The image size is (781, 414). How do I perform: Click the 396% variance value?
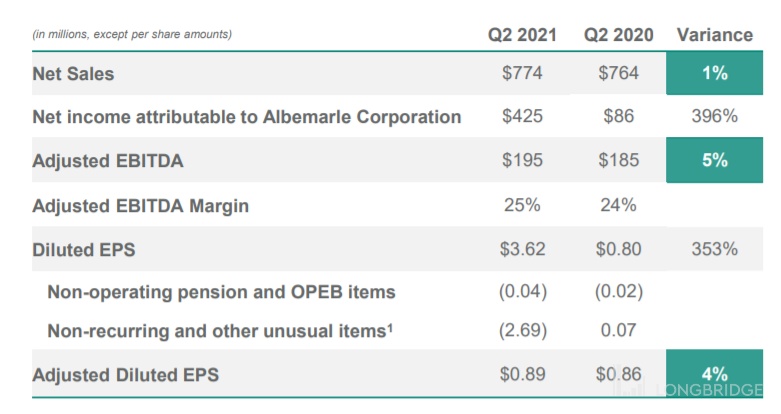click(714, 116)
